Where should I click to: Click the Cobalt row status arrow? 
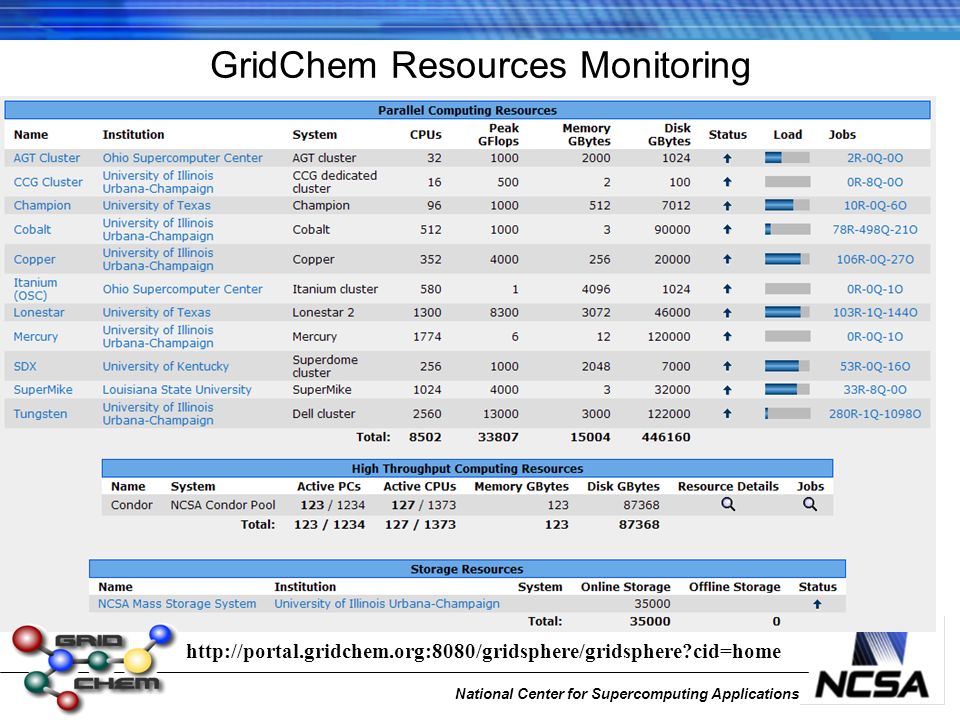727,230
